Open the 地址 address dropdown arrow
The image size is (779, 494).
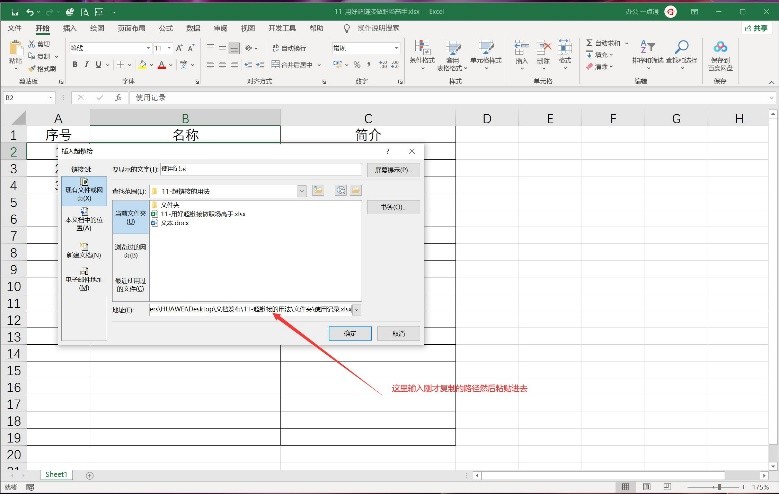point(357,309)
